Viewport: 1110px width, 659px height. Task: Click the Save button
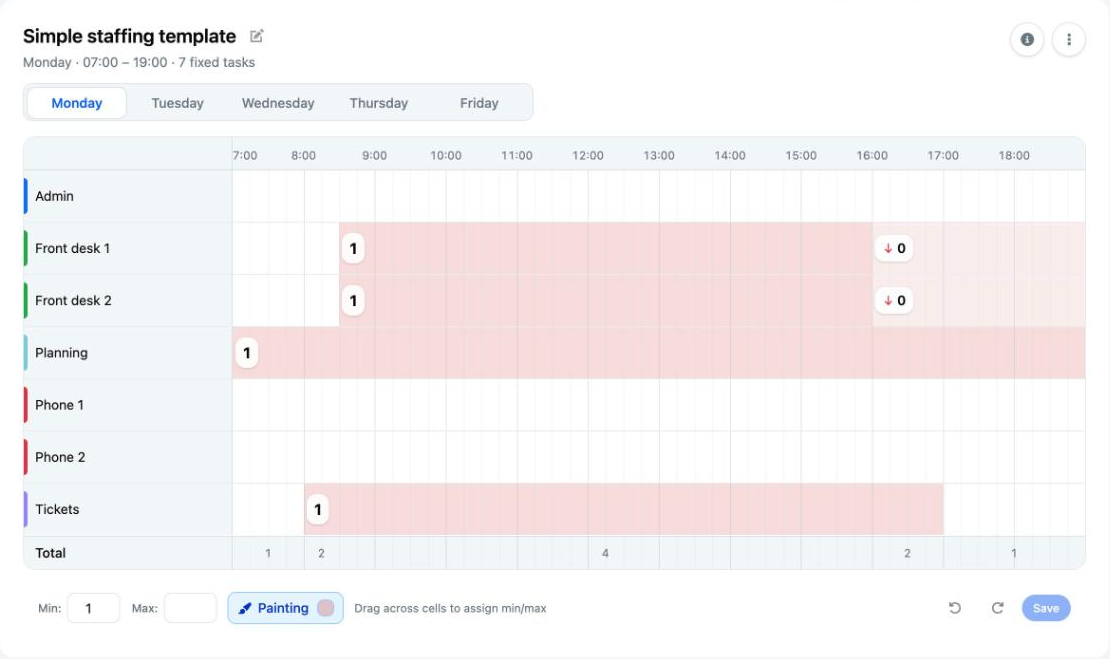1046,608
